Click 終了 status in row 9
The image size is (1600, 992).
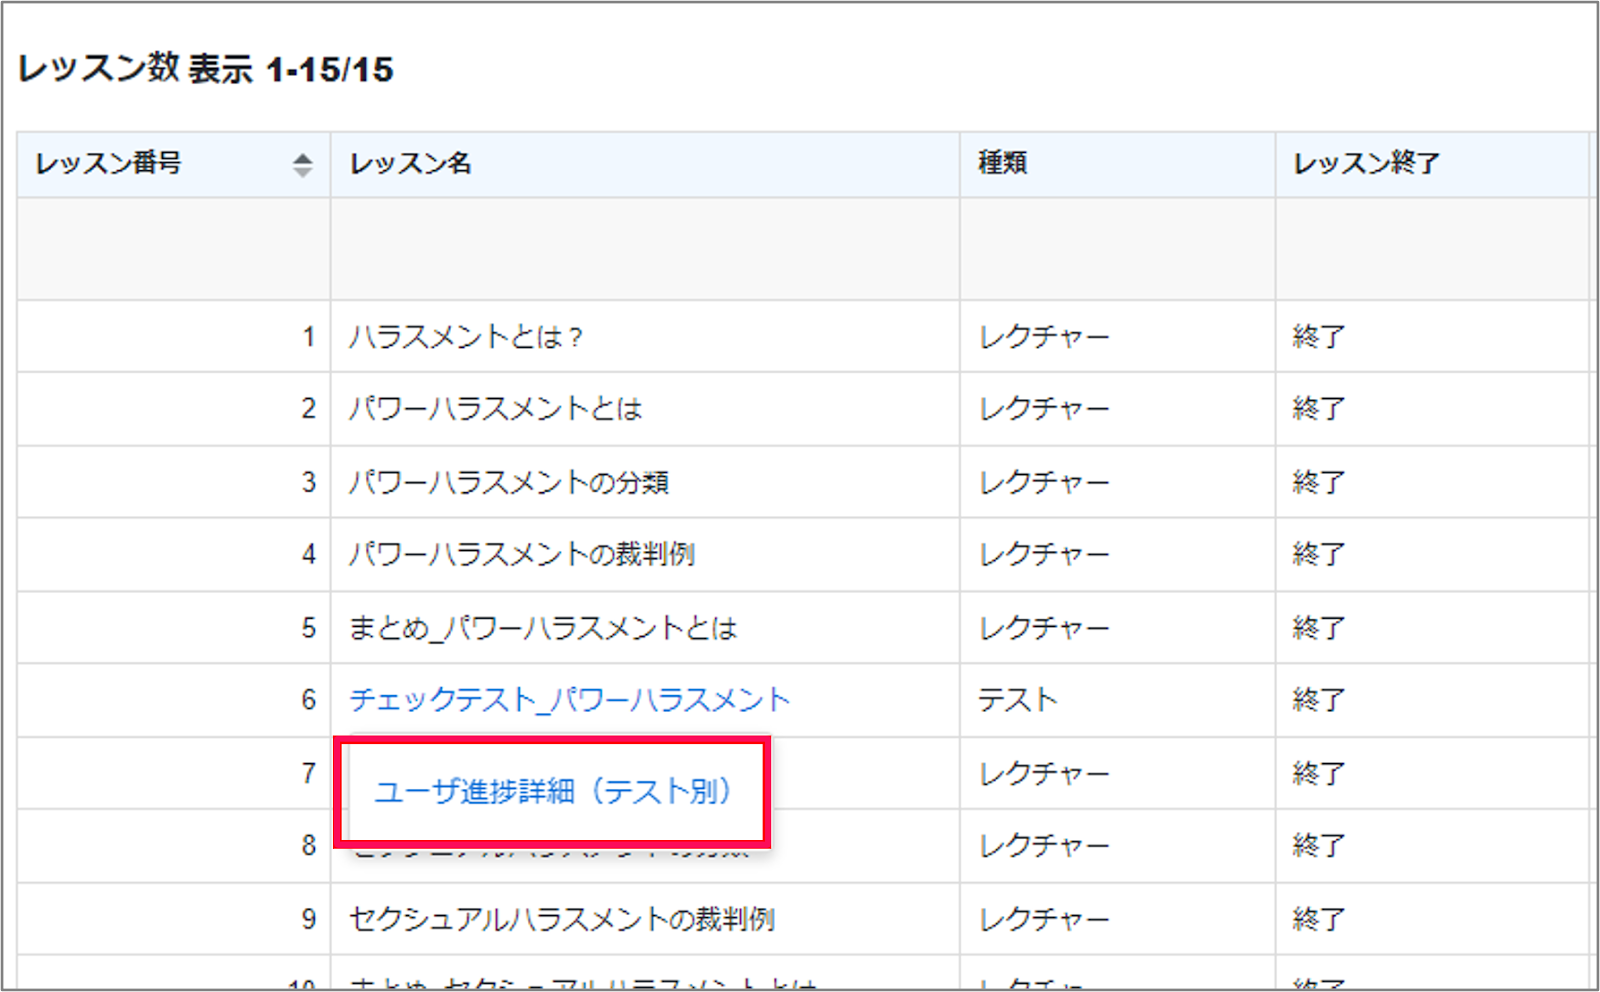pyautogui.click(x=1319, y=919)
